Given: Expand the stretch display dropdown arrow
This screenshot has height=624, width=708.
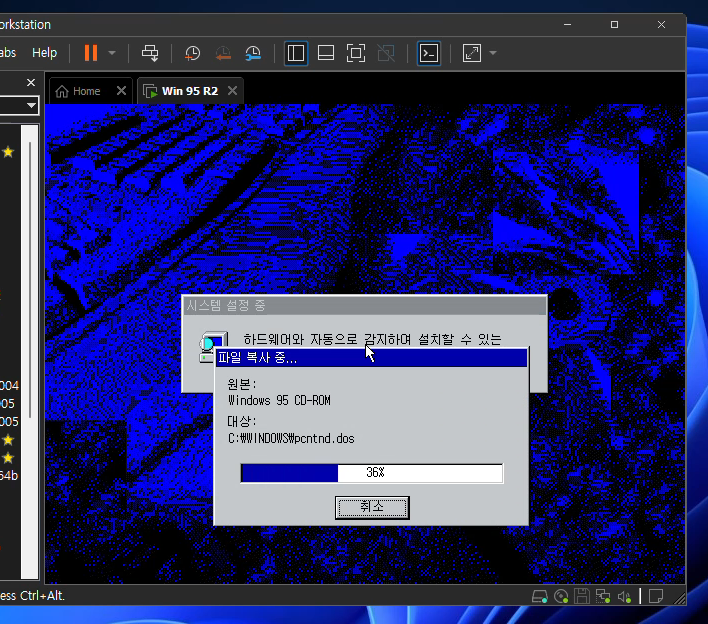Looking at the screenshot, I should pos(493,53).
